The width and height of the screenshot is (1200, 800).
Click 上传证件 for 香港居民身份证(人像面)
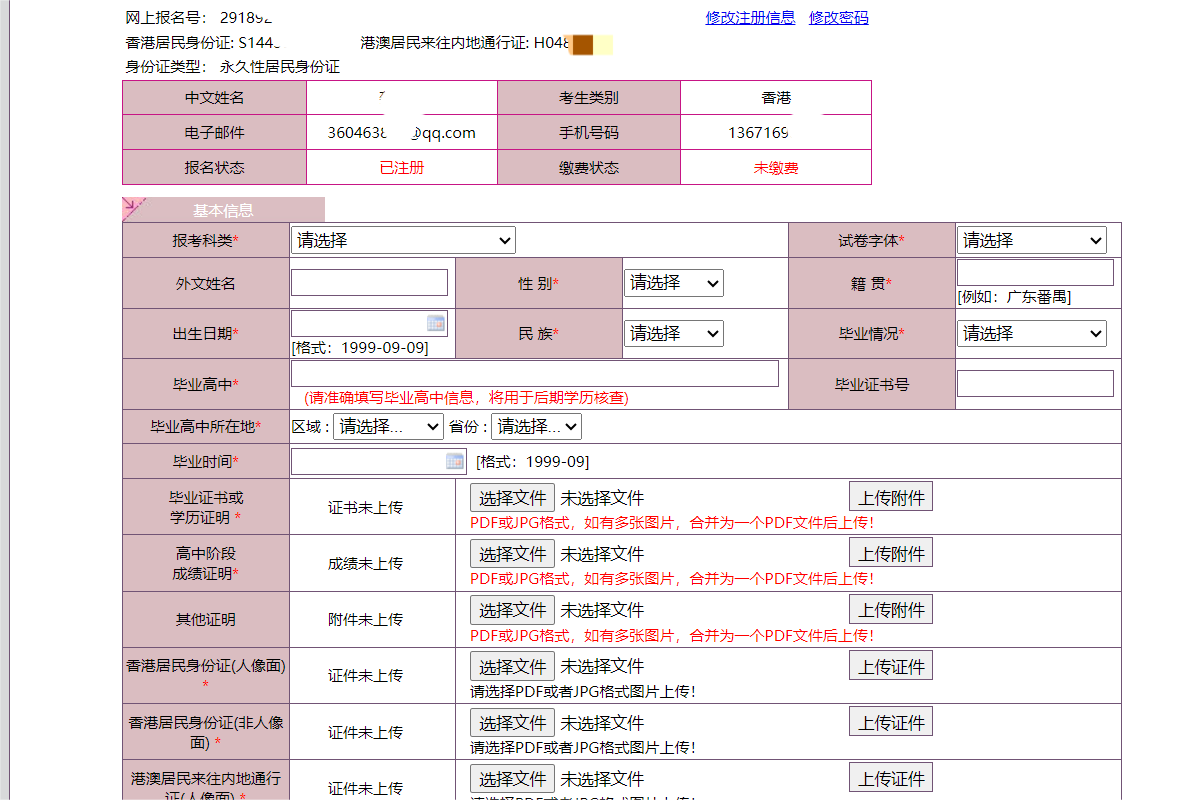pos(891,666)
